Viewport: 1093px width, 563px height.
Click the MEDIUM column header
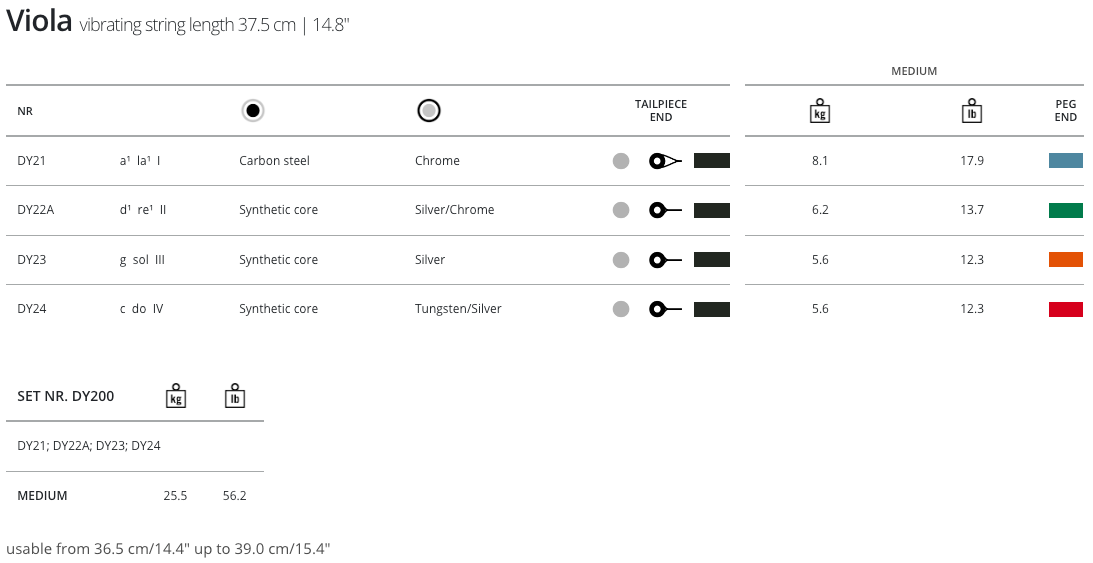coord(914,71)
